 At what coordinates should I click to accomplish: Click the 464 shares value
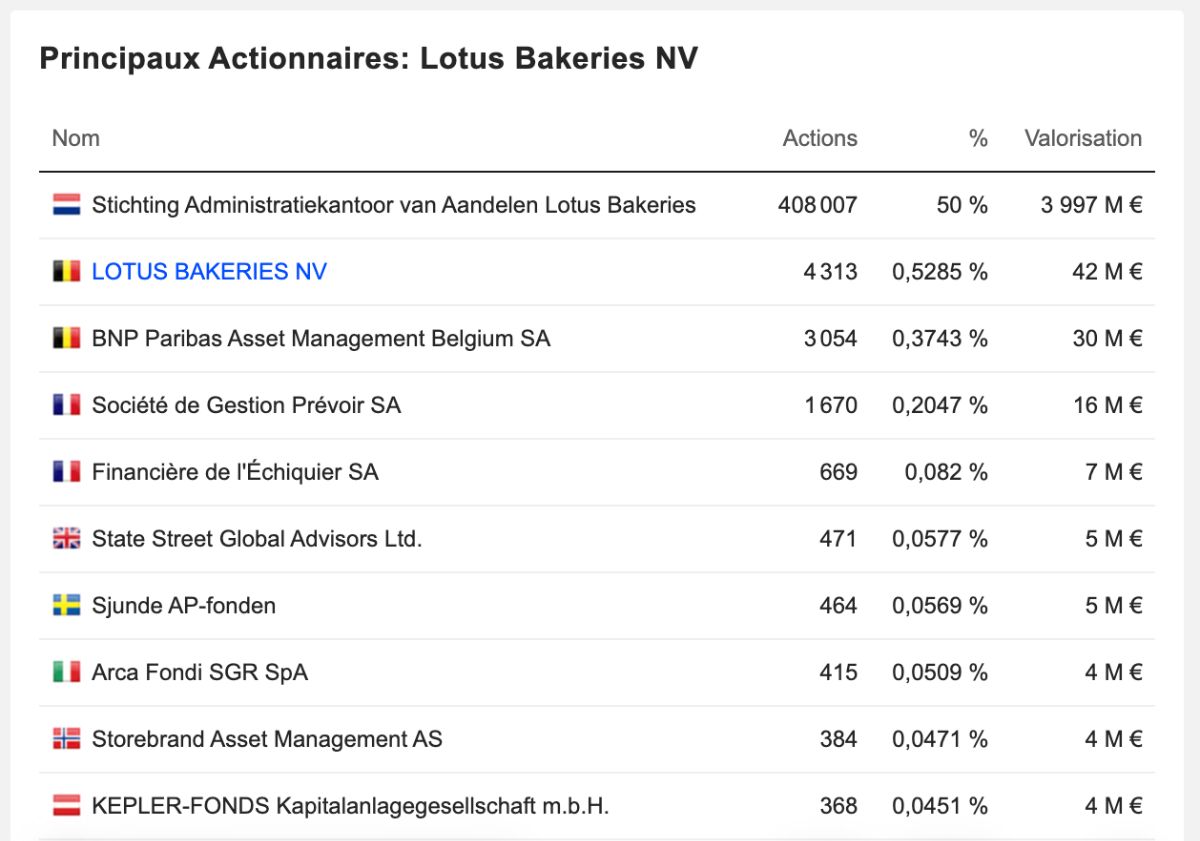click(838, 605)
